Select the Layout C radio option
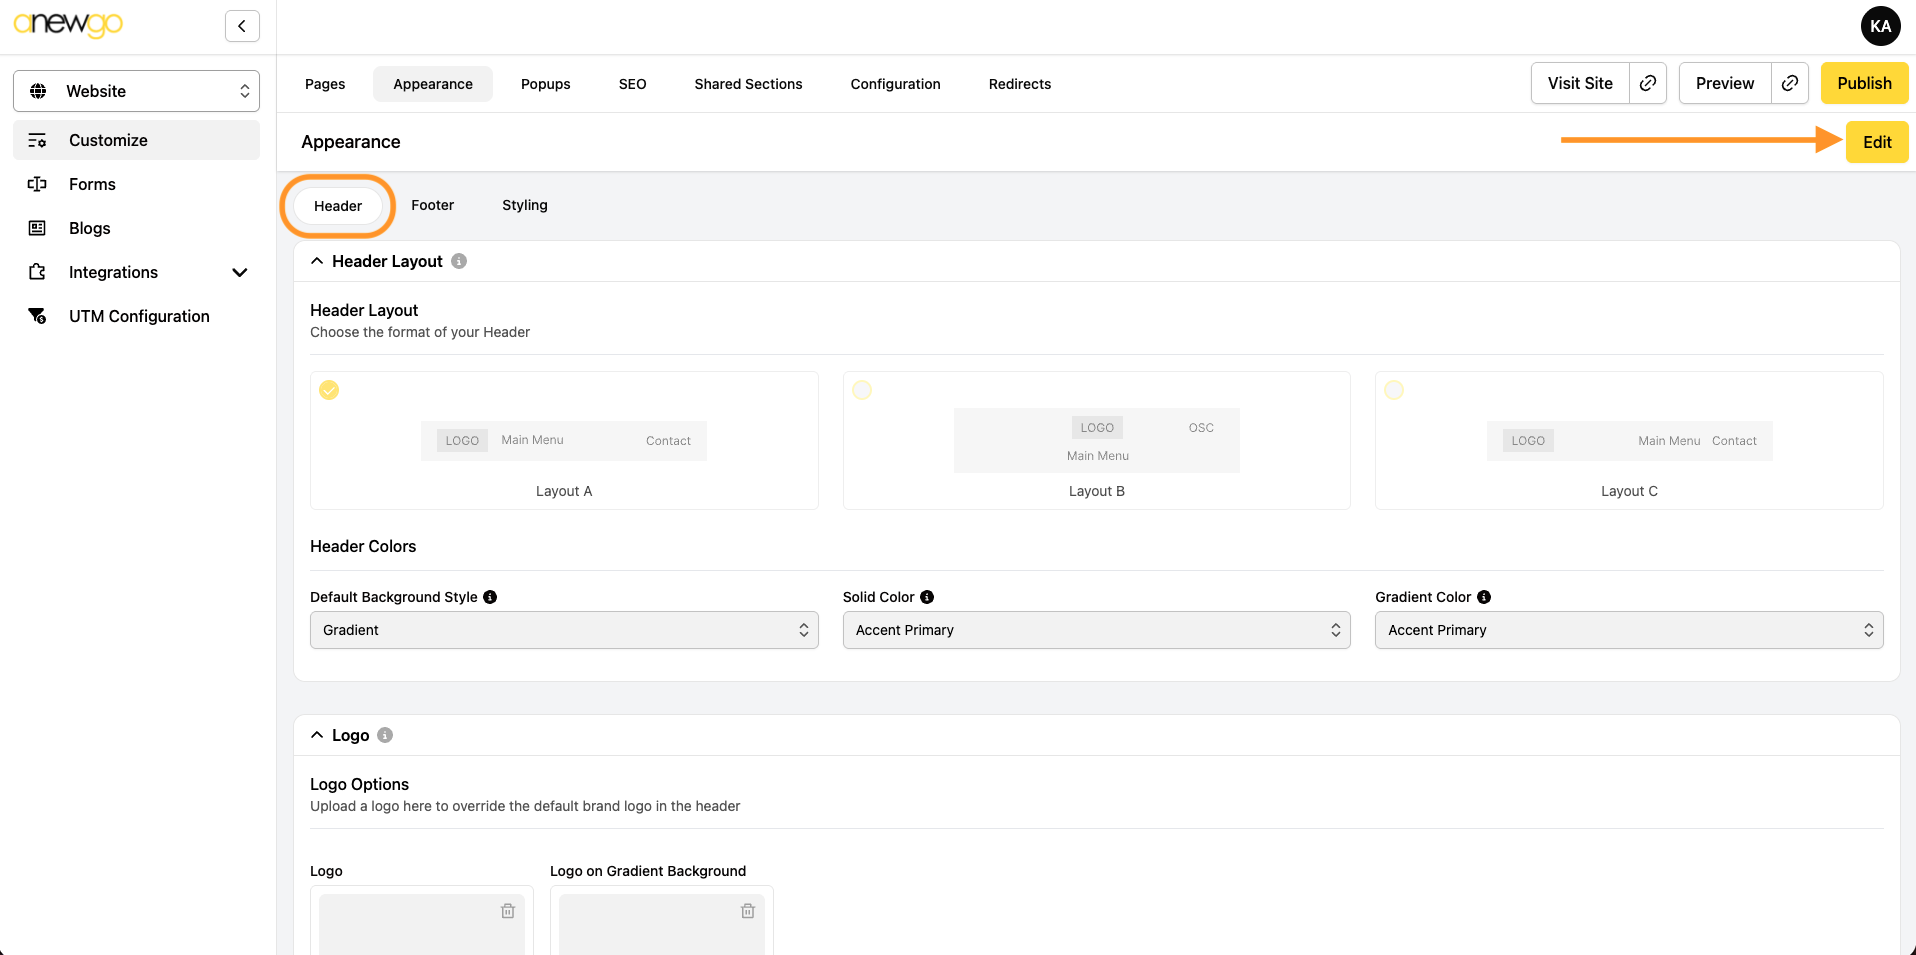 [x=1394, y=390]
